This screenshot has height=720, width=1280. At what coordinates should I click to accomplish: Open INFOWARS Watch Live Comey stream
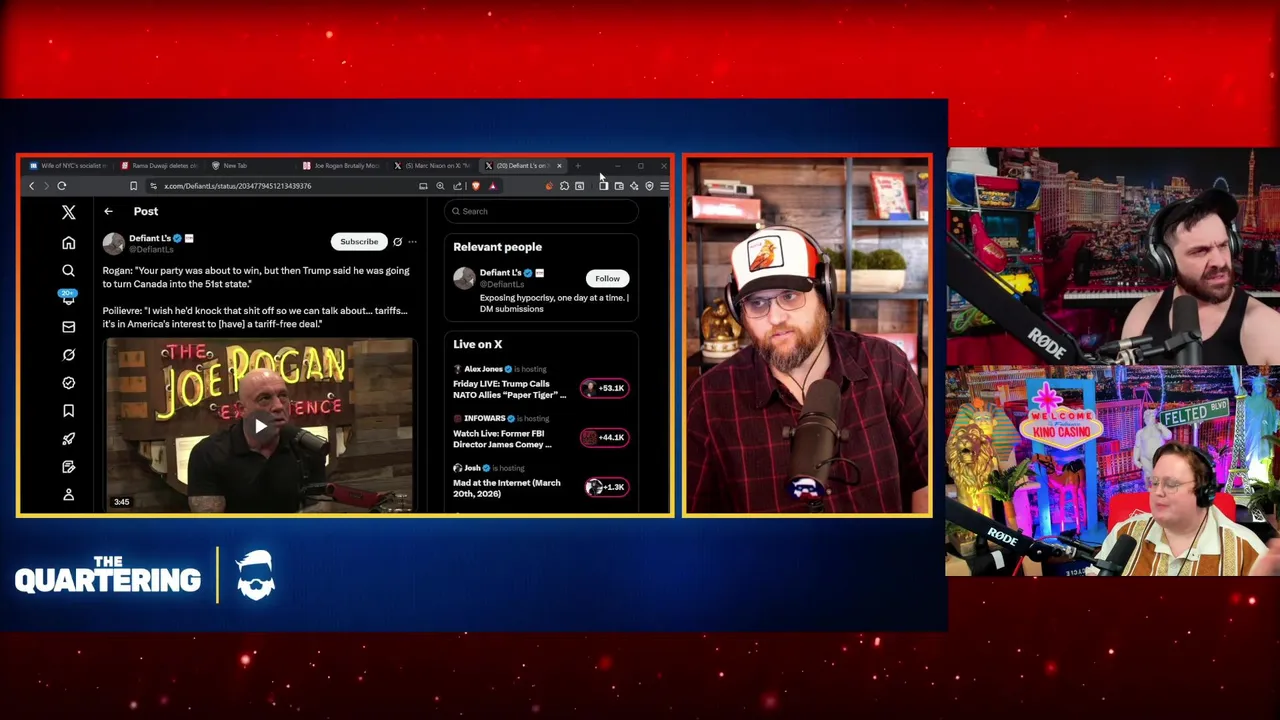tap(502, 439)
